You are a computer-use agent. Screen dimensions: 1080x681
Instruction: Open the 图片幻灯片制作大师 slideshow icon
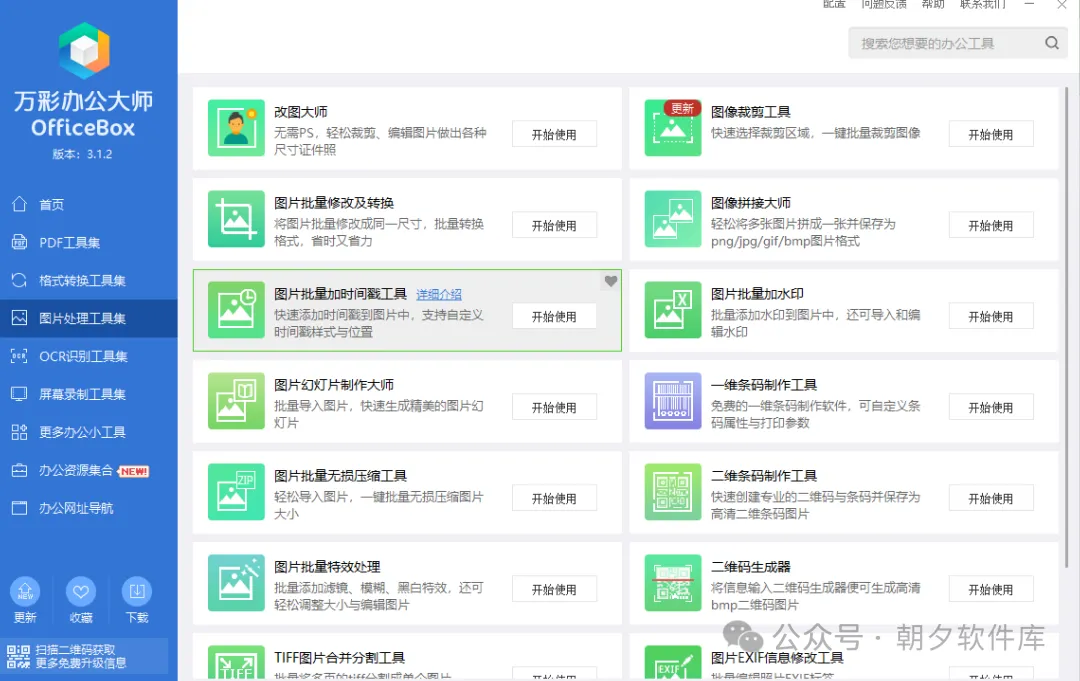pos(236,401)
